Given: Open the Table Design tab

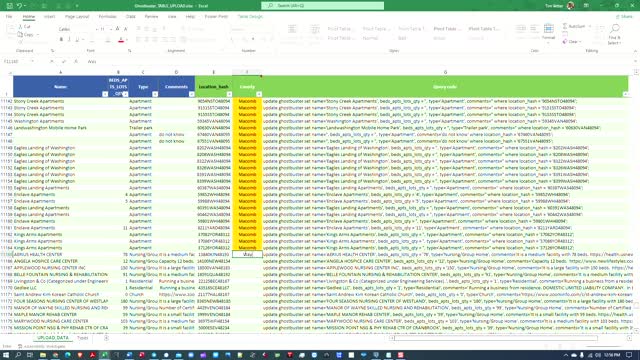Looking at the screenshot, I should coord(250,17).
